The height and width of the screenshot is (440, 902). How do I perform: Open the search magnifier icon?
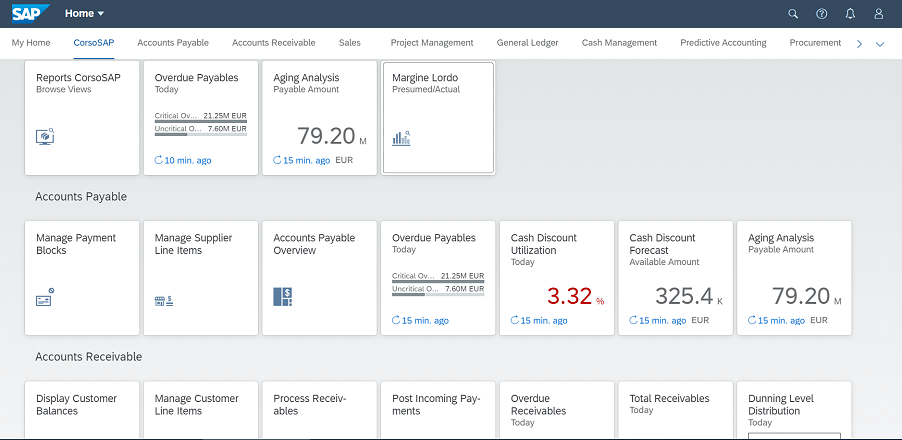[793, 14]
